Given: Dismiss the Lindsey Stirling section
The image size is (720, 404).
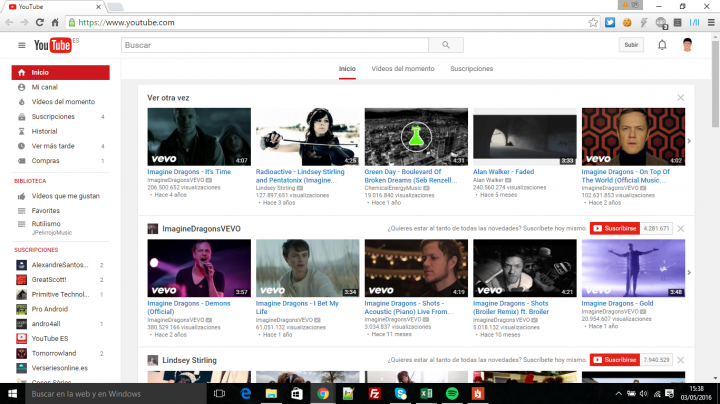Looking at the screenshot, I should click(x=681, y=360).
